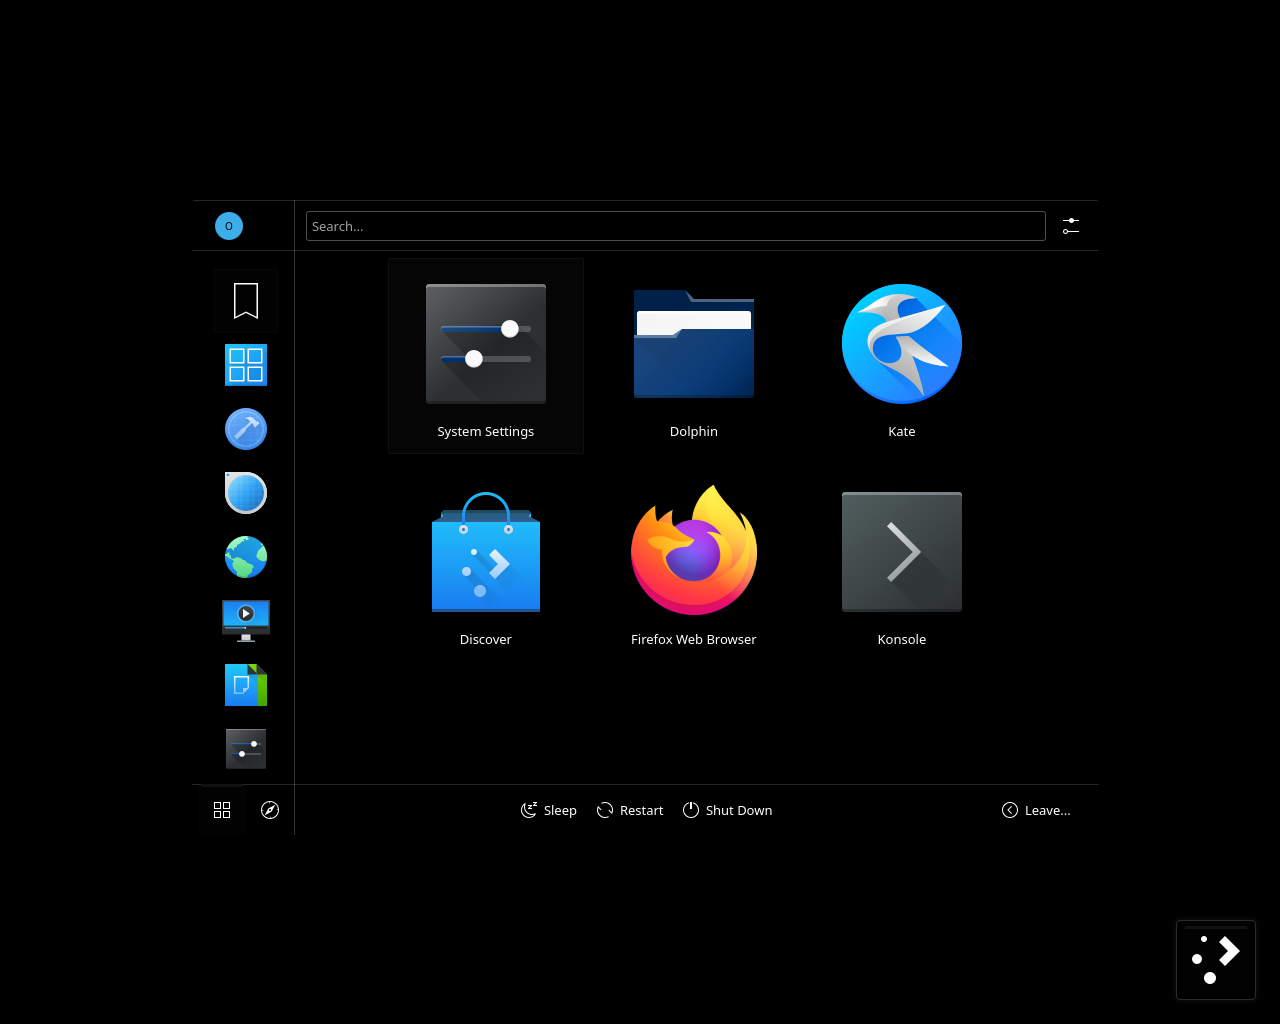Open the Office category in sidebar
Viewport: 1280px width, 1024px height.
(246, 685)
